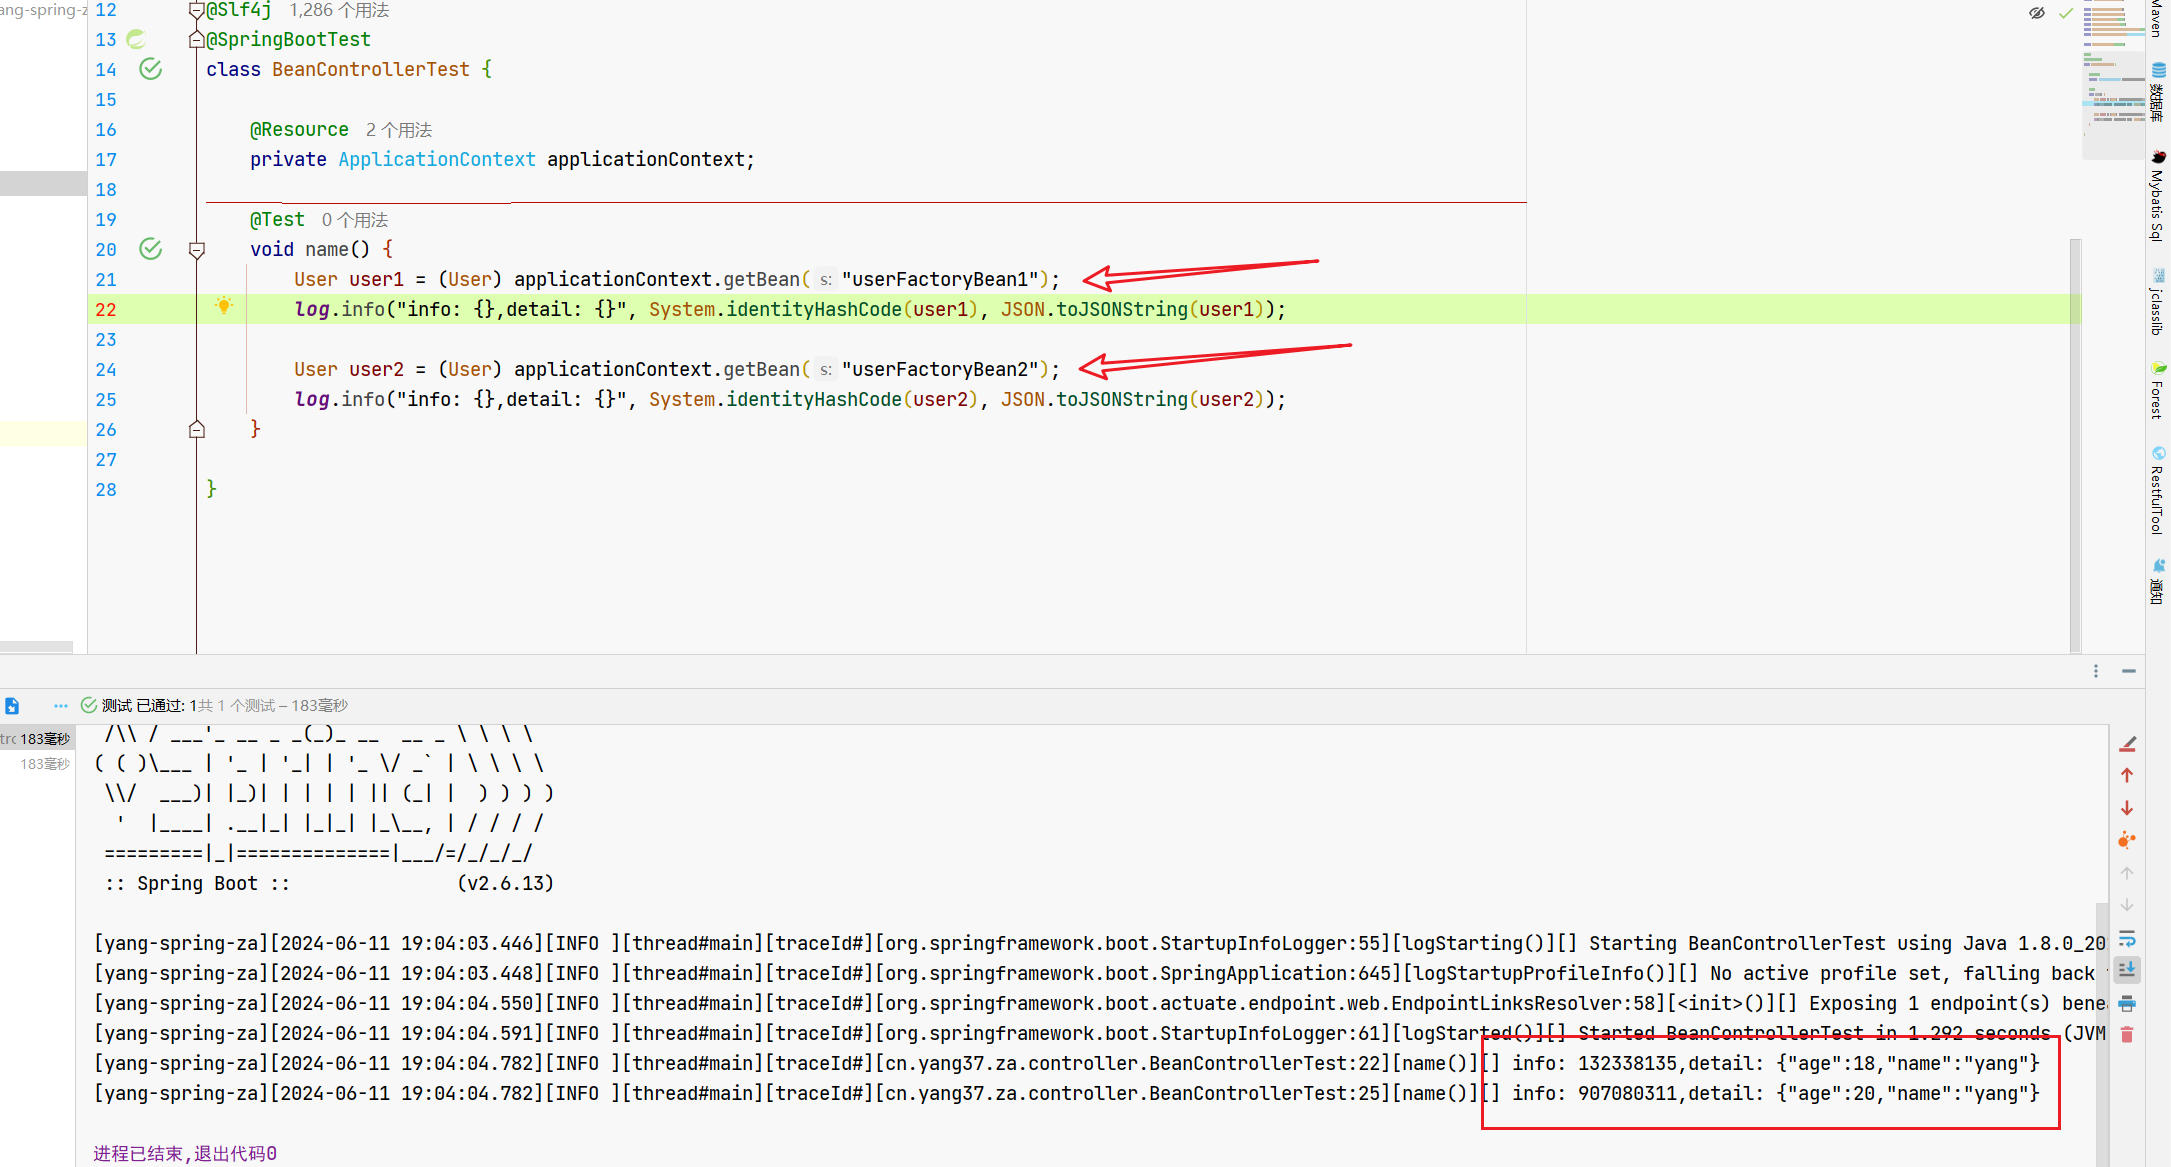Toggle the reader mode eye icon in editor

tap(2037, 13)
